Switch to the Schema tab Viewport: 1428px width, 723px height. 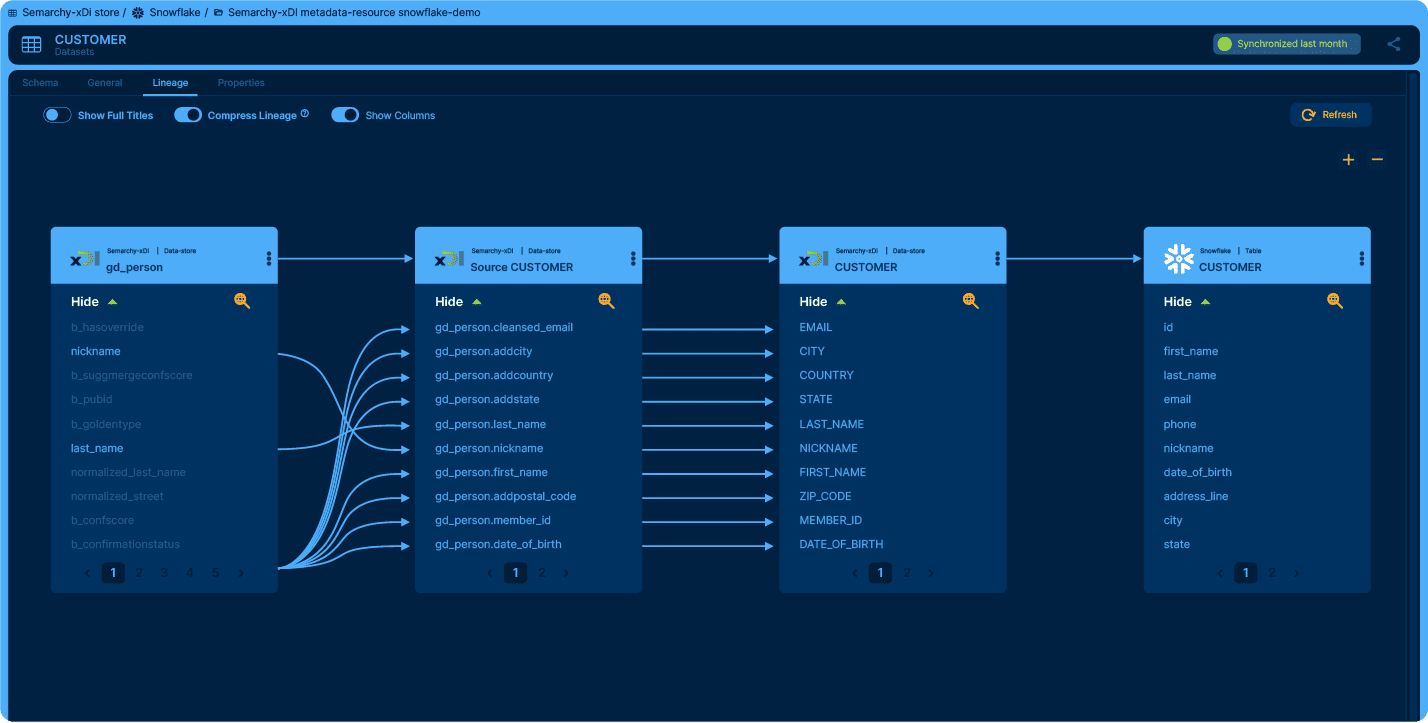coord(40,83)
